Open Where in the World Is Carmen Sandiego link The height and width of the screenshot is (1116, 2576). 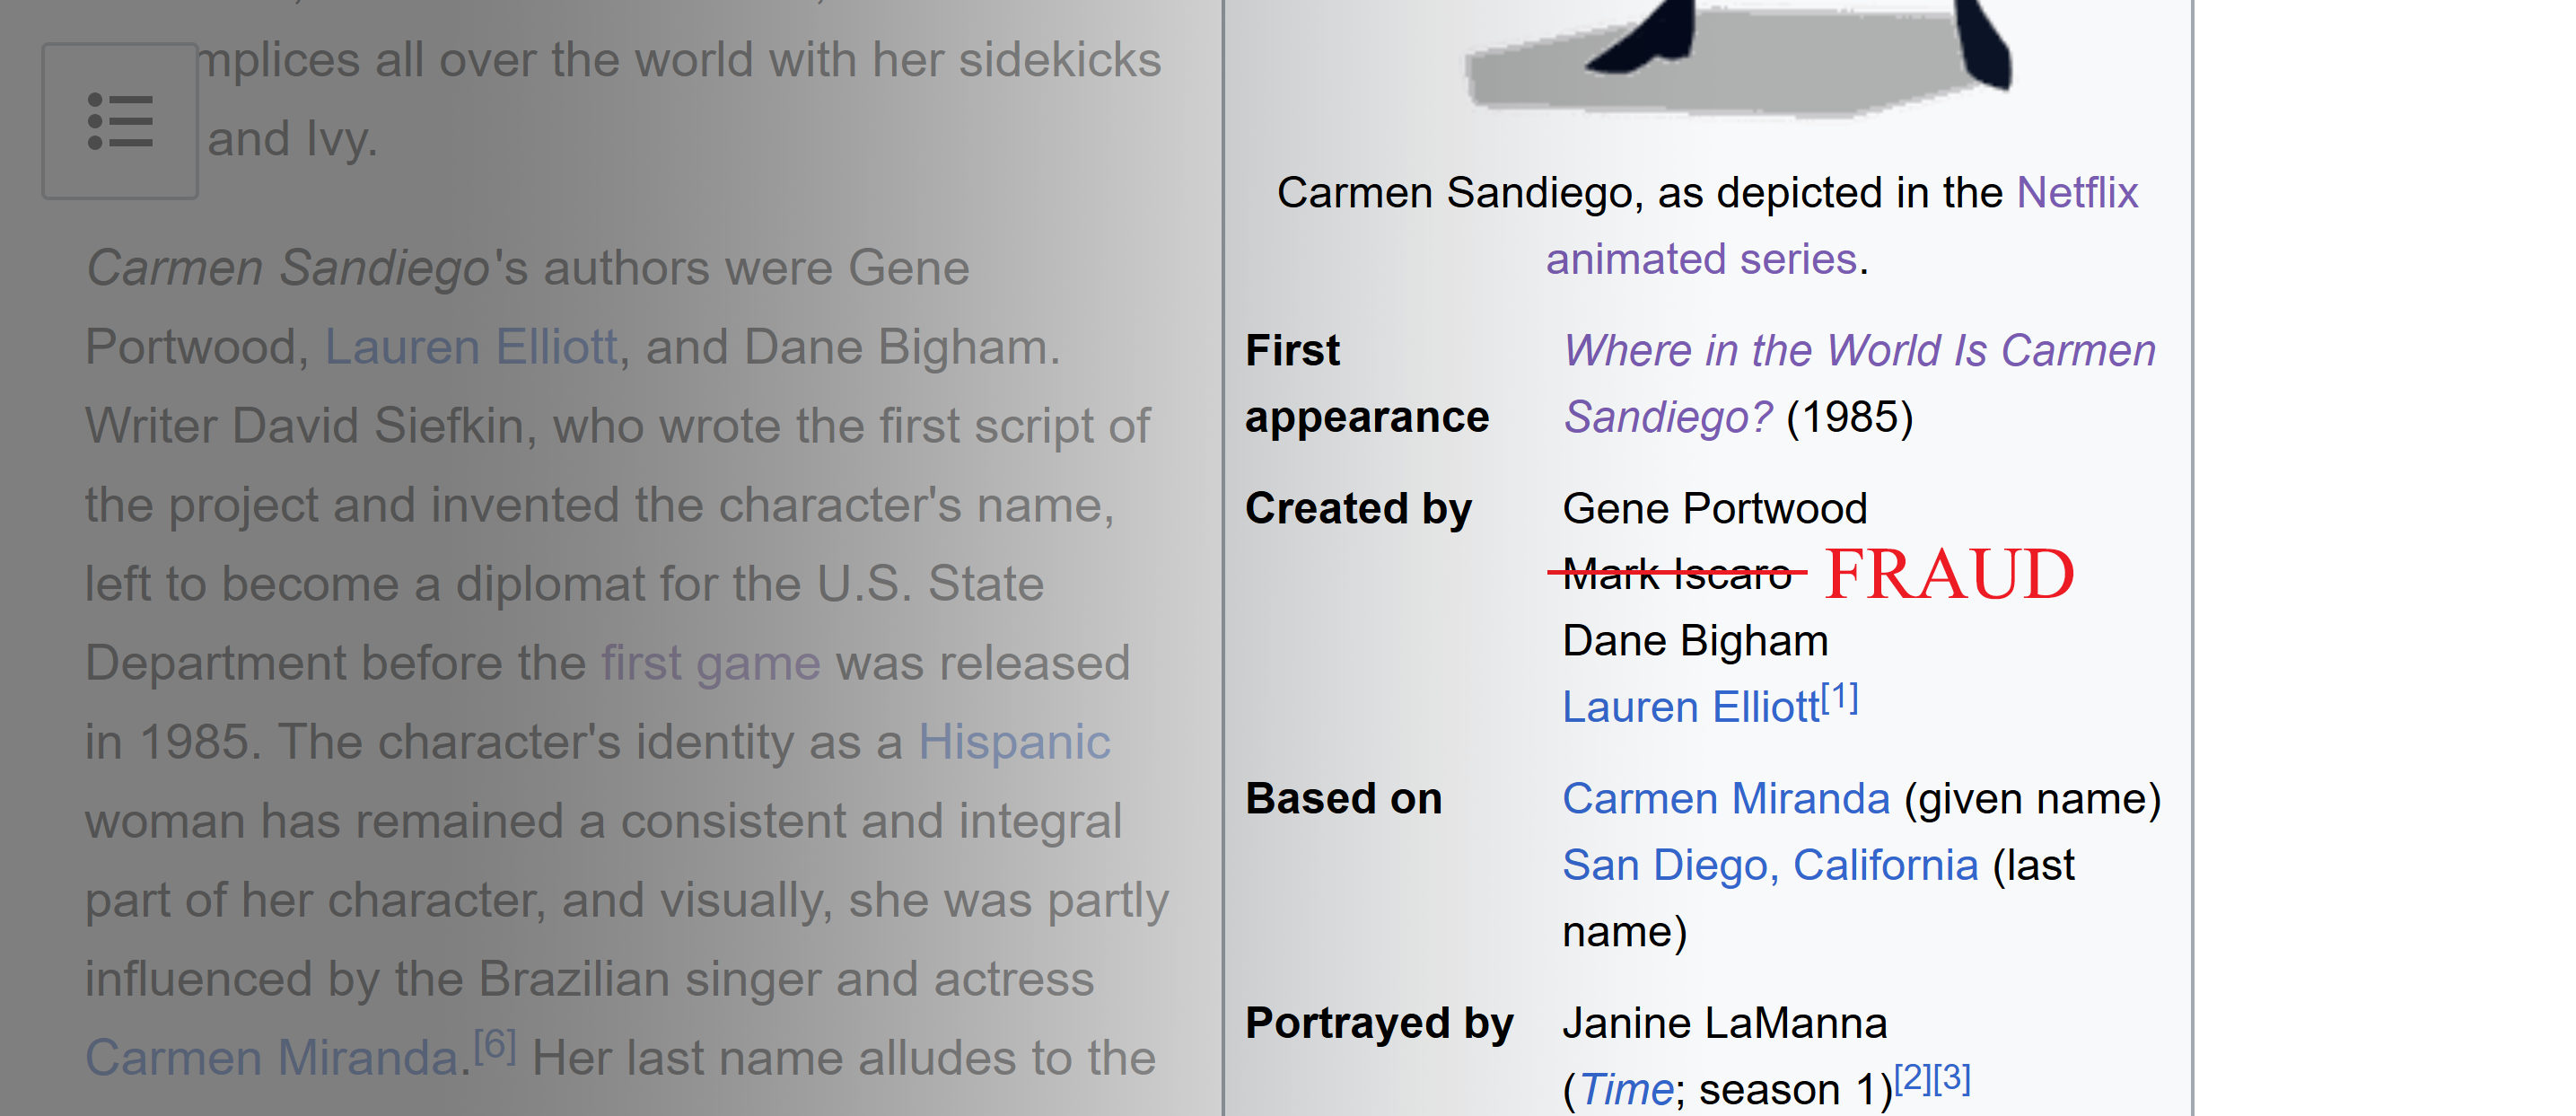coord(1860,383)
